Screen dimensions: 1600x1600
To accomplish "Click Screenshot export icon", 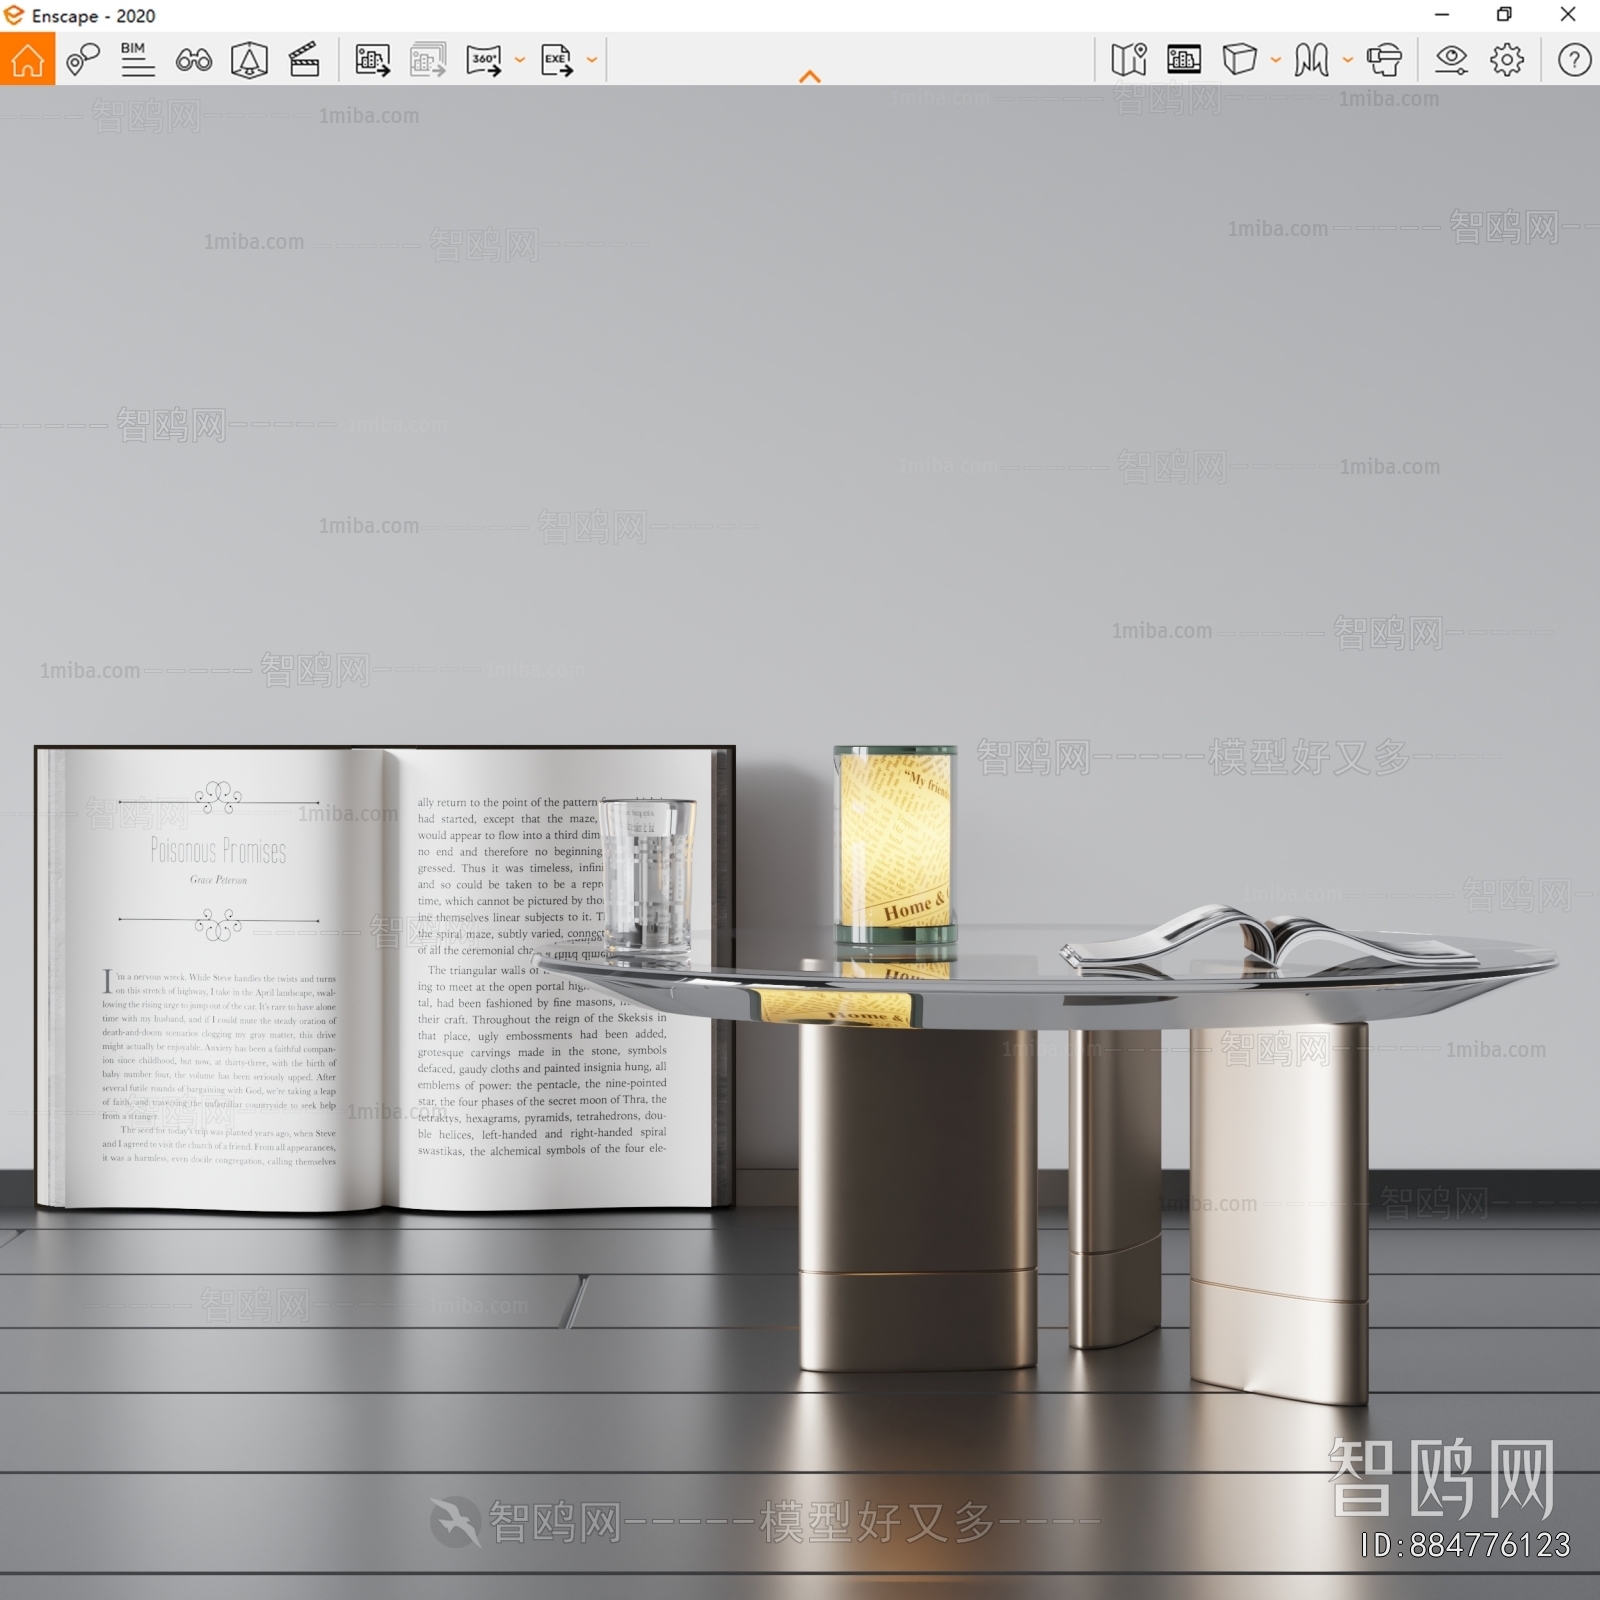I will [372, 60].
